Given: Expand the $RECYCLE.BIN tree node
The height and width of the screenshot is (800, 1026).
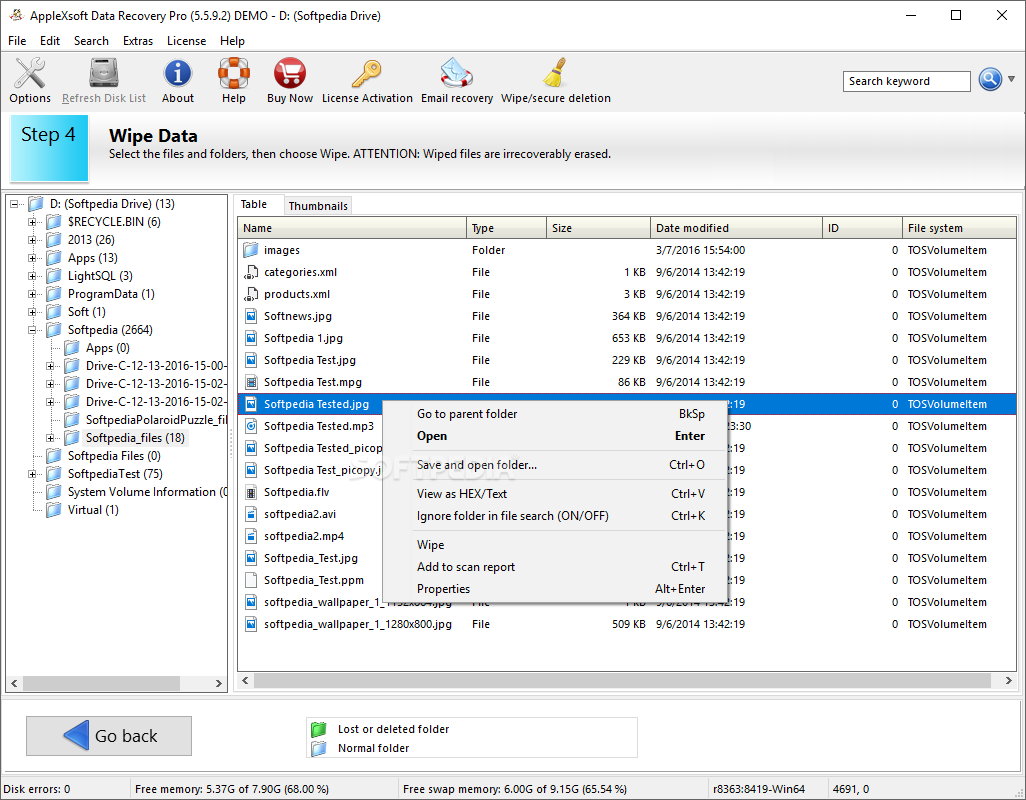Looking at the screenshot, I should [32, 222].
